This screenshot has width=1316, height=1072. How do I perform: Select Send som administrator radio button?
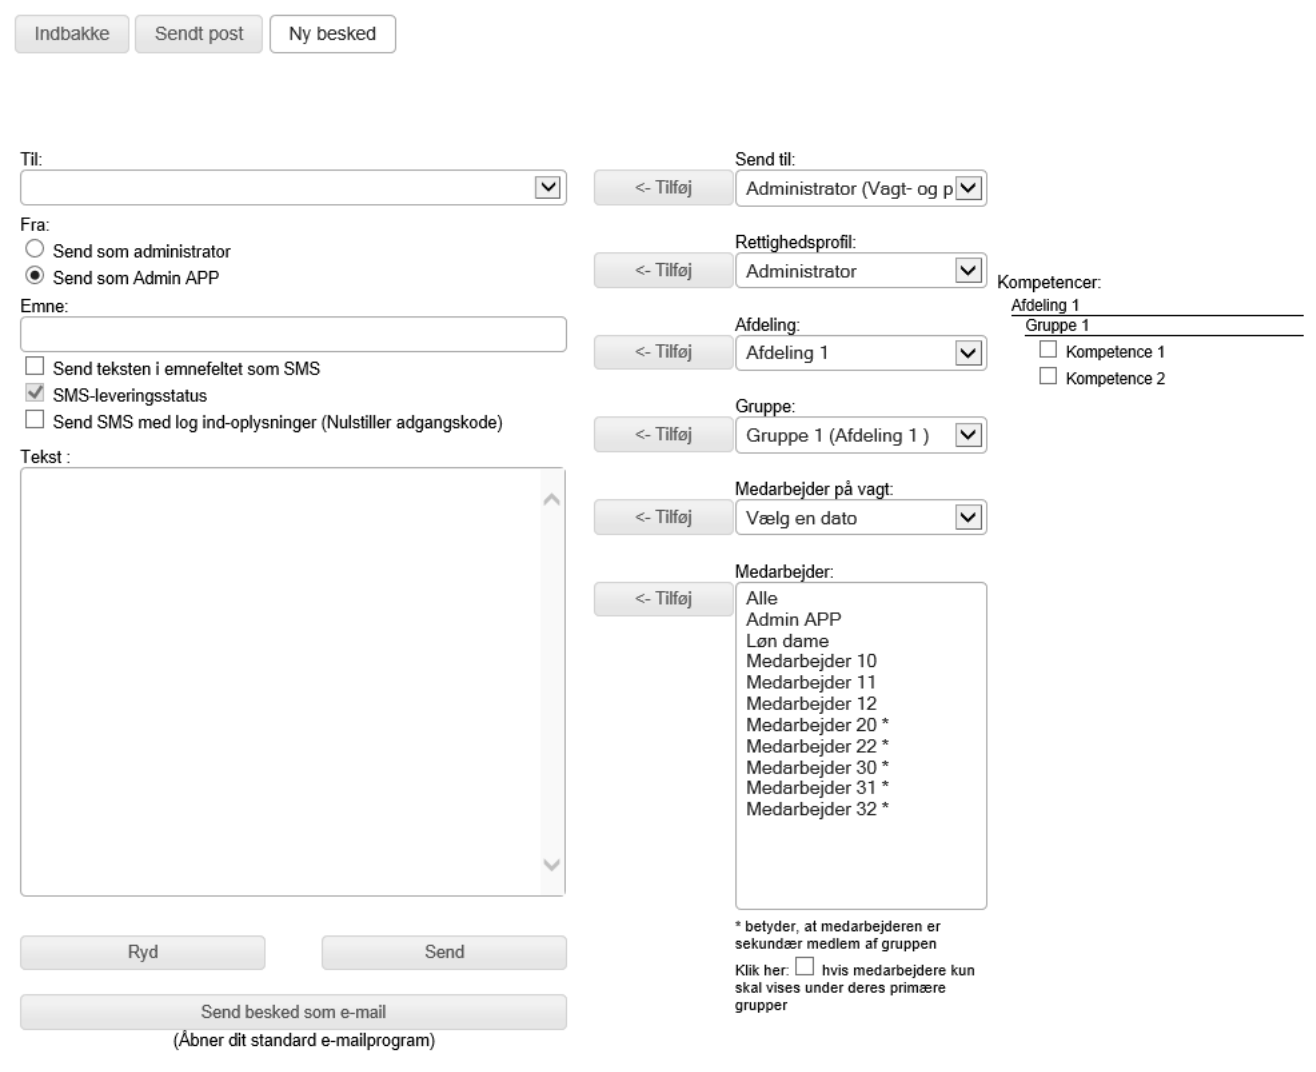[x=35, y=250]
